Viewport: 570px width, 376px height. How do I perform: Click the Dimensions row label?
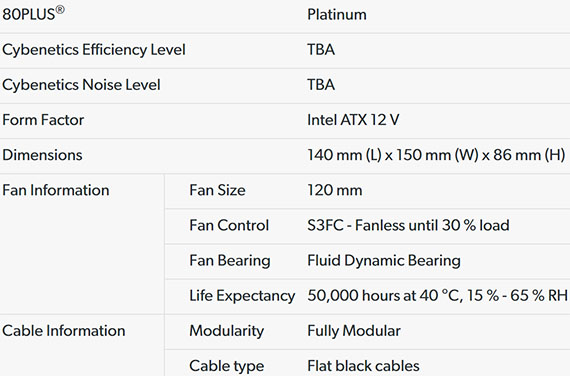click(x=42, y=155)
